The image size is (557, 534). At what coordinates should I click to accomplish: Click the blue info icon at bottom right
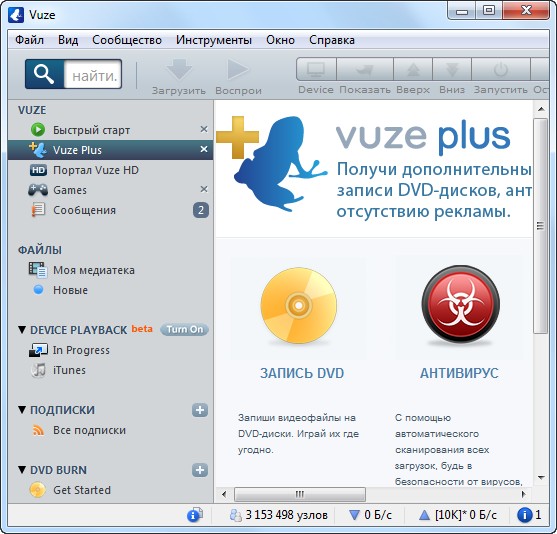click(x=524, y=515)
